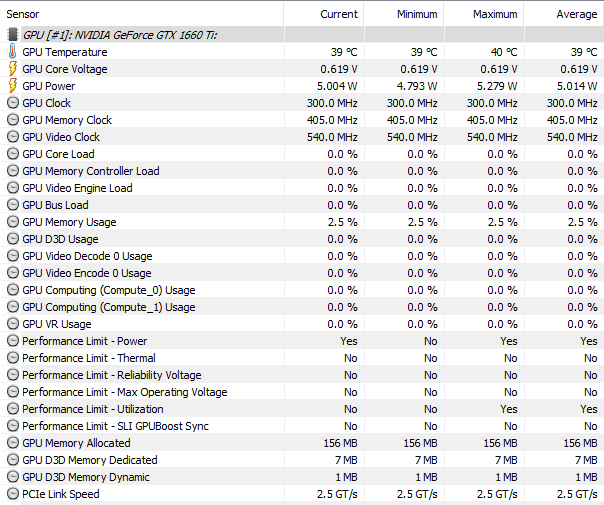Viewport: 604px width, 505px height.
Task: Click the gauge icon beside GPU Core Load
Action: click(13, 154)
